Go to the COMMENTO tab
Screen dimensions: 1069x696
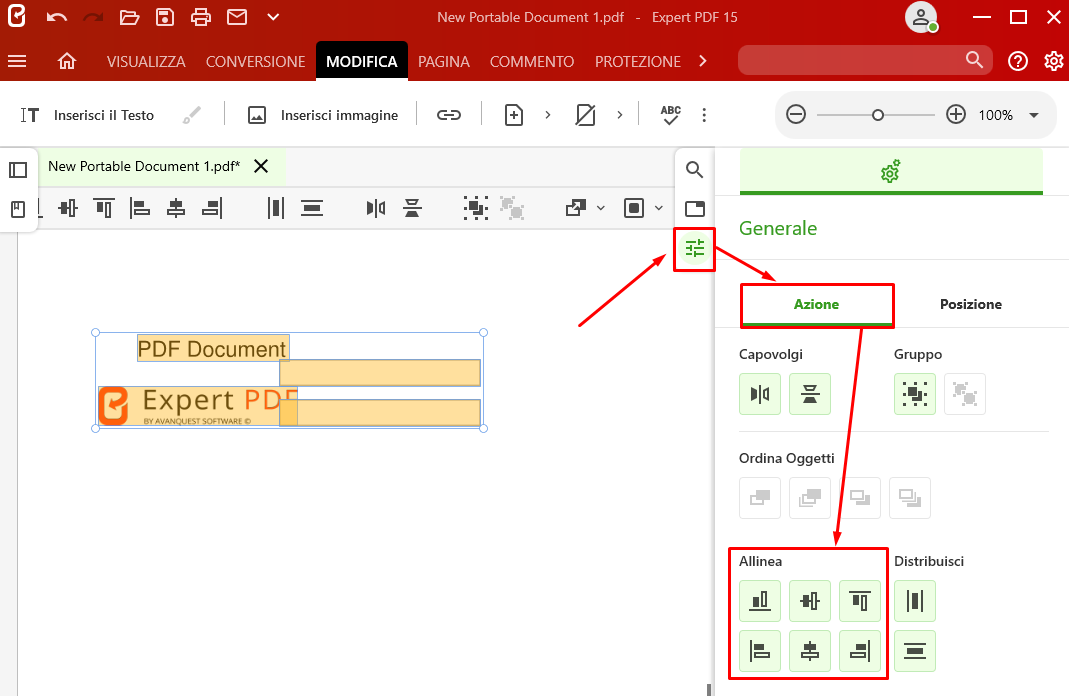tap(532, 61)
